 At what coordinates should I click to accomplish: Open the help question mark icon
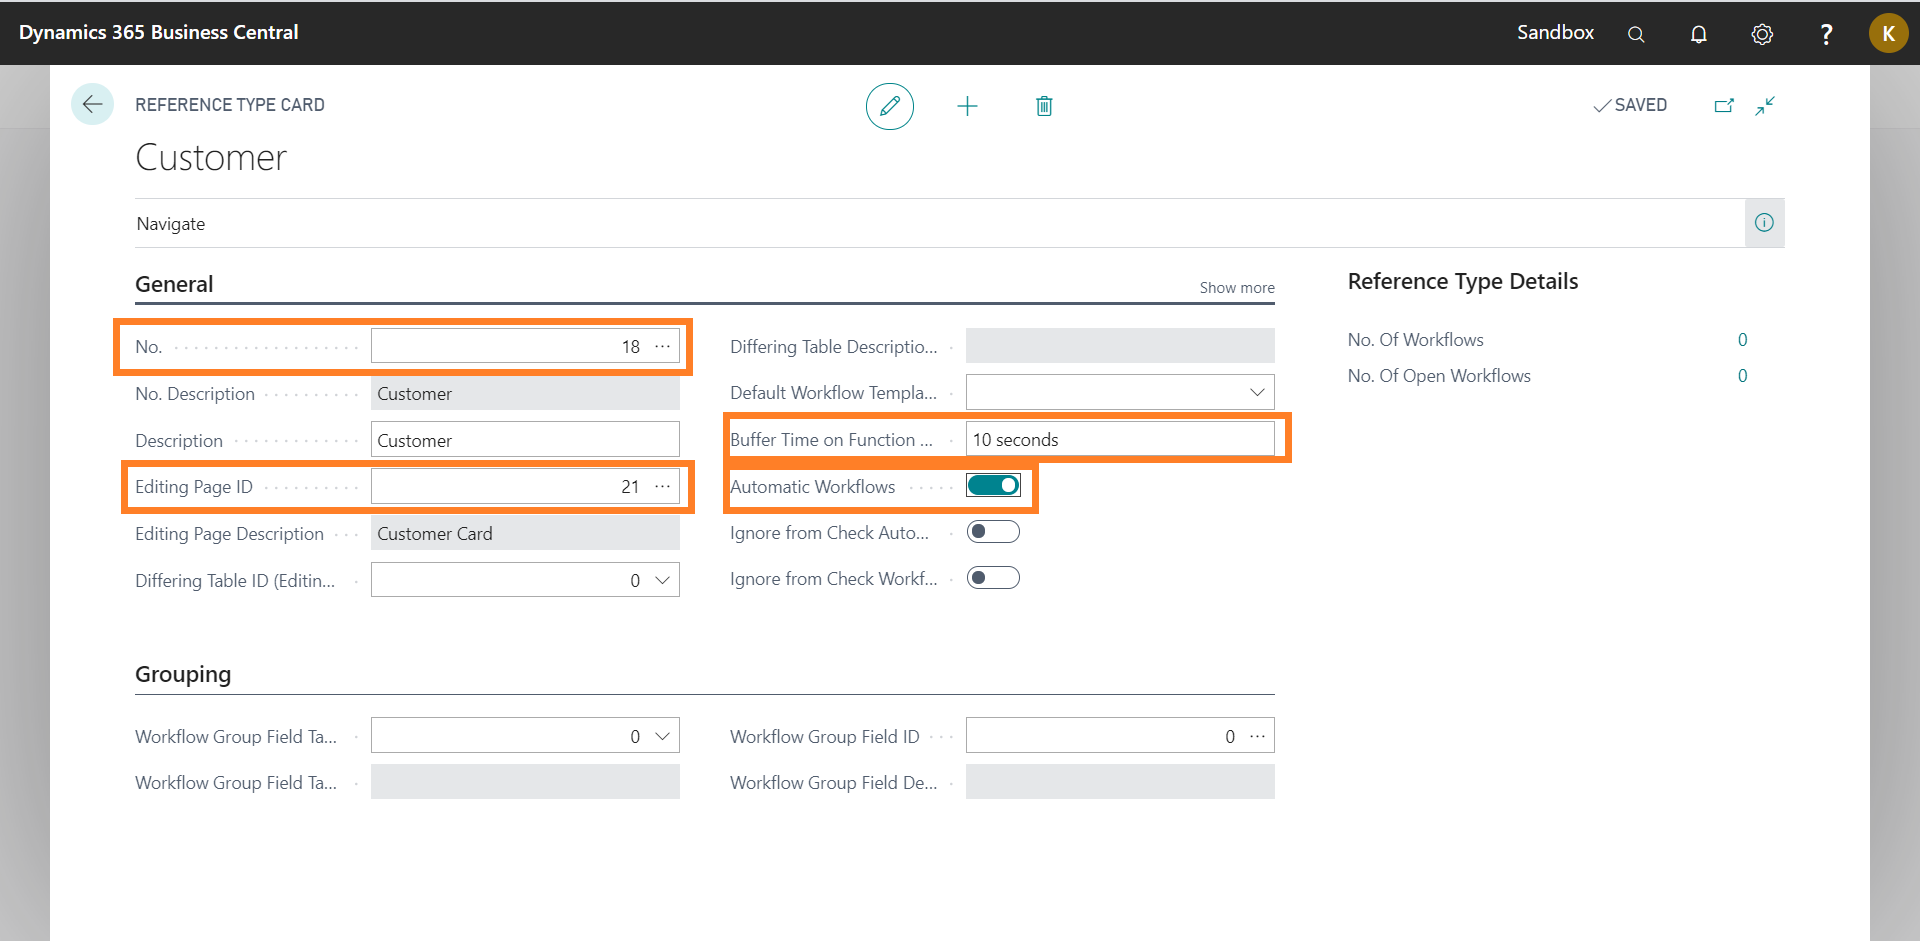click(x=1826, y=34)
